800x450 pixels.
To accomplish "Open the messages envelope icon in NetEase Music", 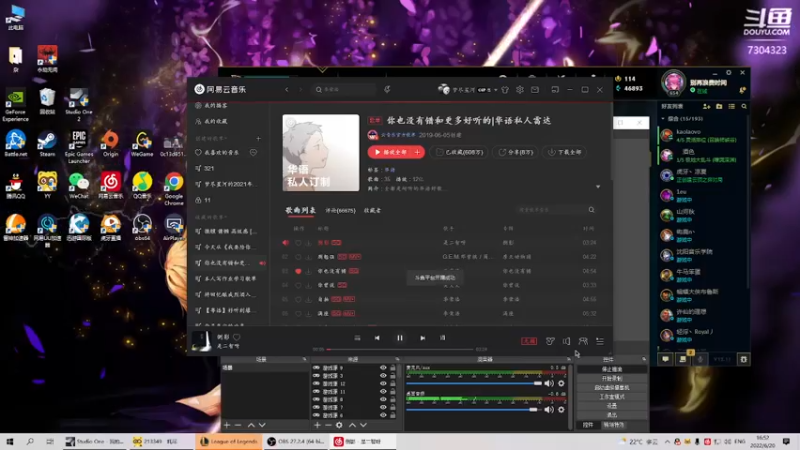I will pyautogui.click(x=535, y=90).
